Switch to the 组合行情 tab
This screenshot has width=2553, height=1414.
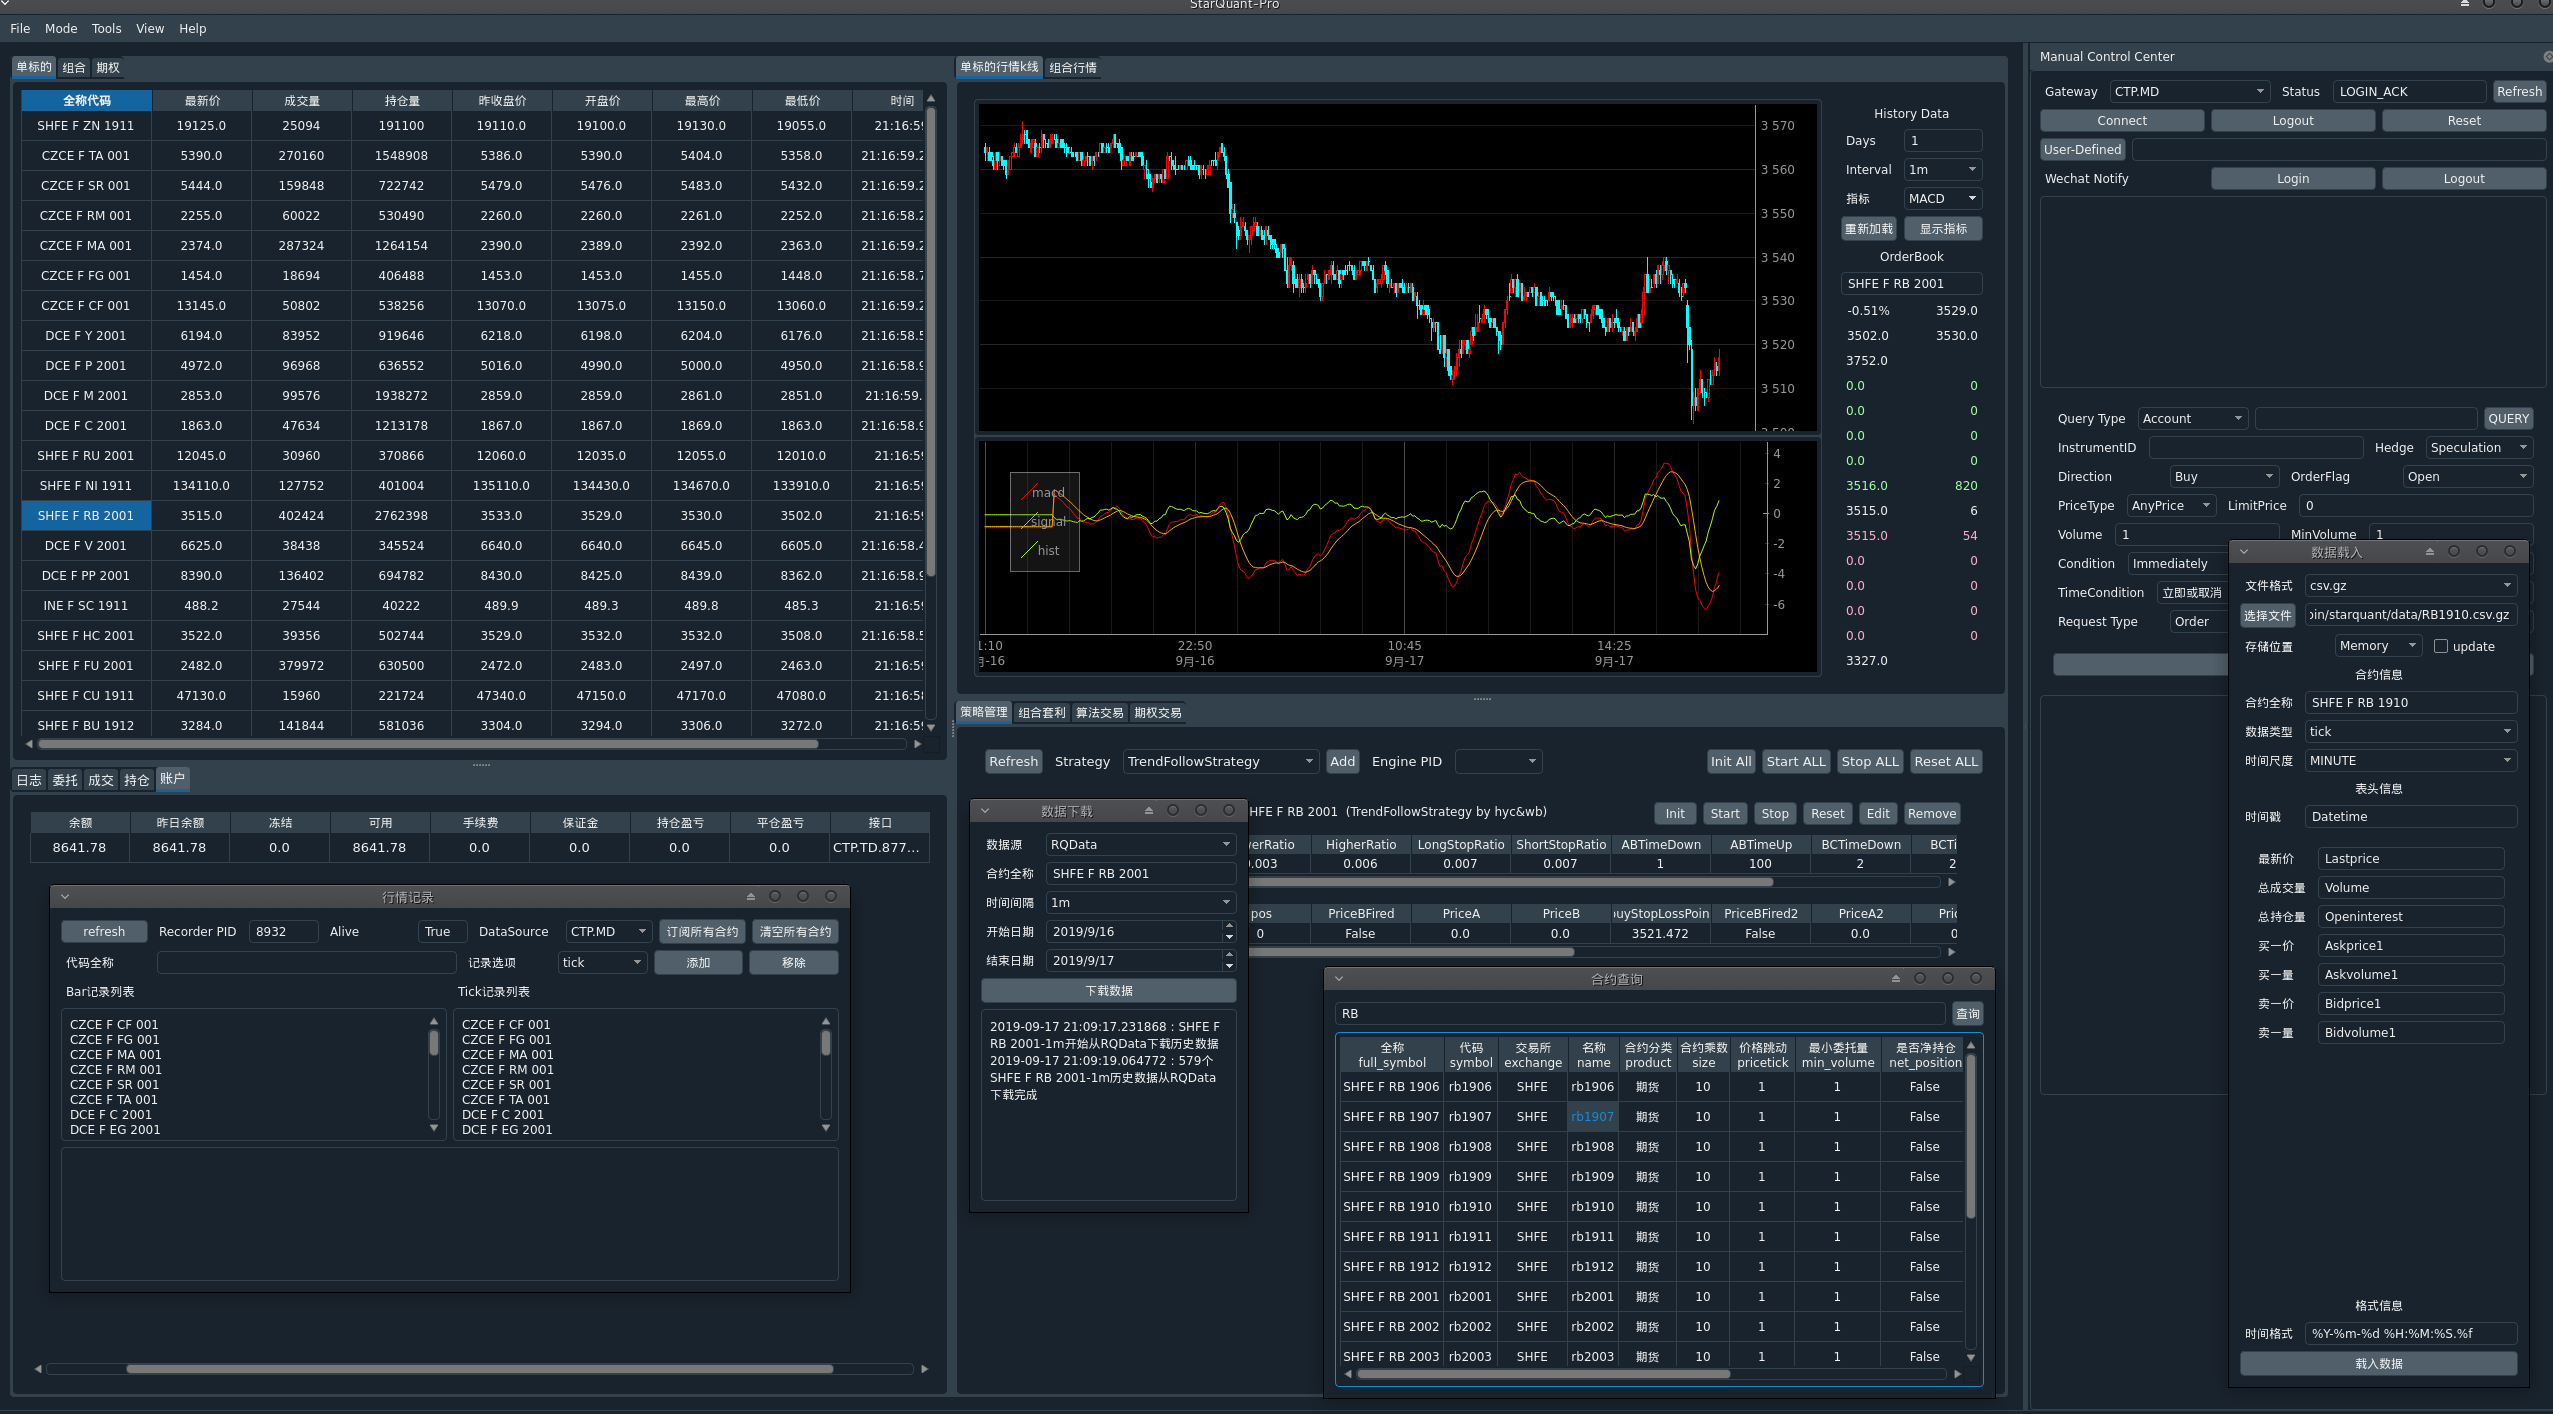coord(1073,68)
